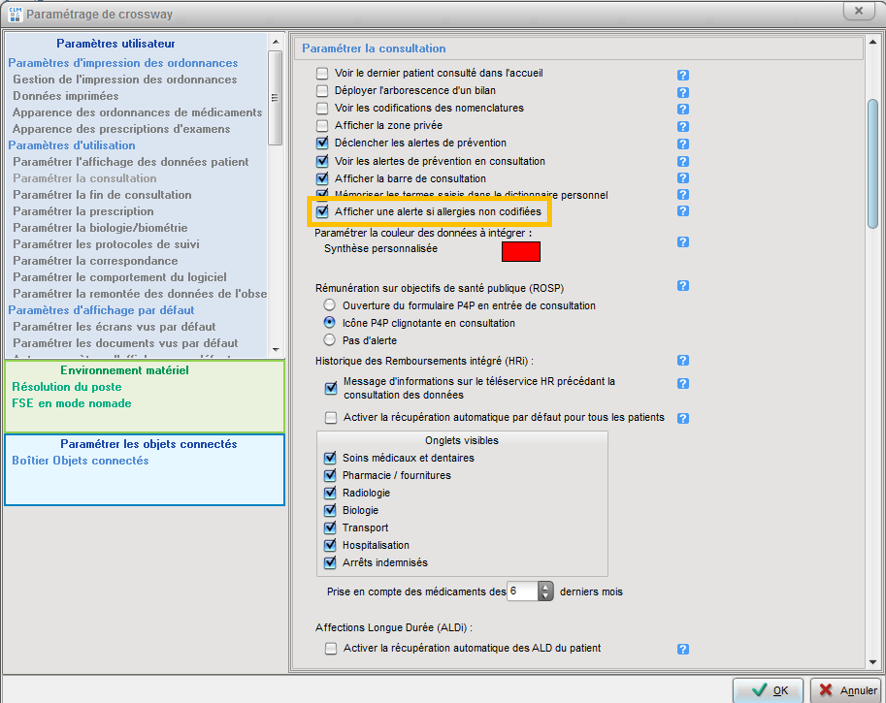
Task: Open help for 'Afficher la barre de consultation'
Action: pos(683,178)
